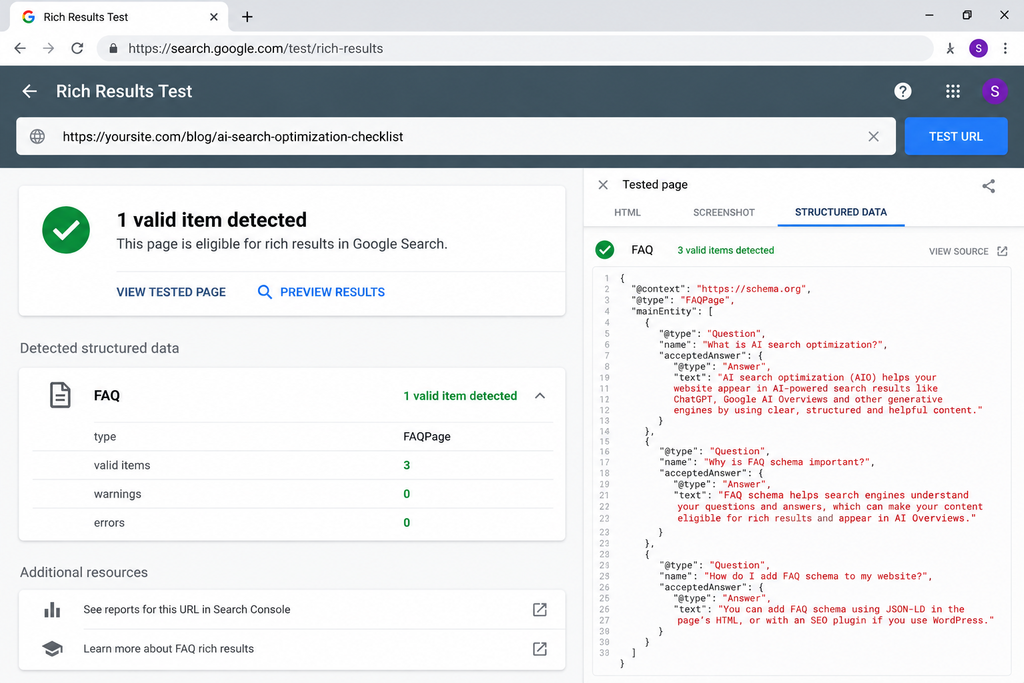Screen dimensions: 1024x683
Task: Reload the page with the refresh icon
Action: 77,48
